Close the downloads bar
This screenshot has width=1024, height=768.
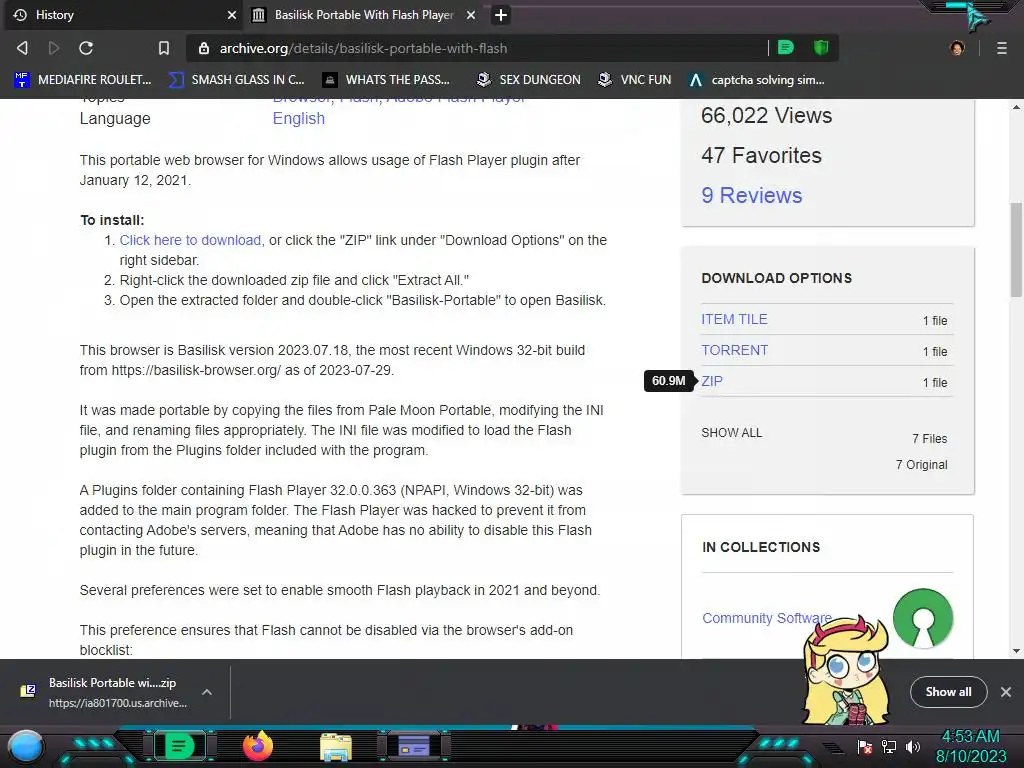(x=1006, y=692)
